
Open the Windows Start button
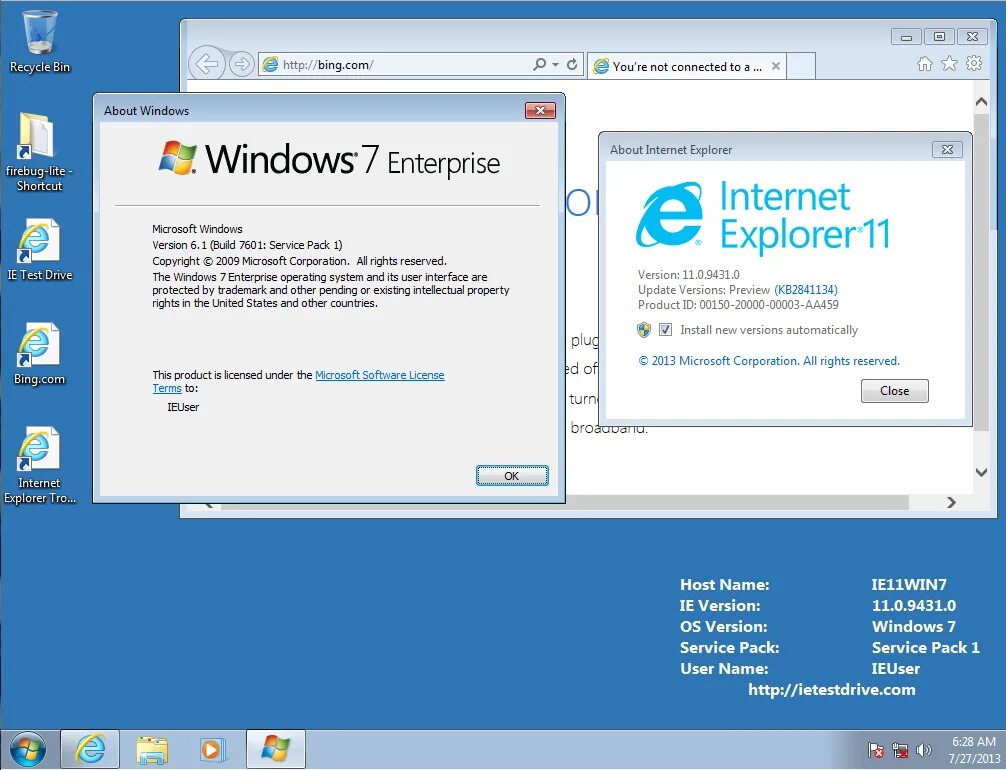coord(28,749)
